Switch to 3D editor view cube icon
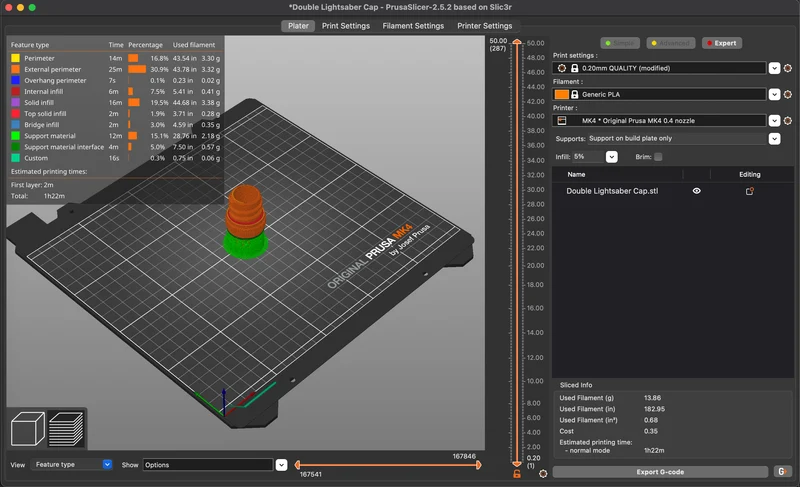Screen dimensions: 800x487 click(x=28, y=429)
